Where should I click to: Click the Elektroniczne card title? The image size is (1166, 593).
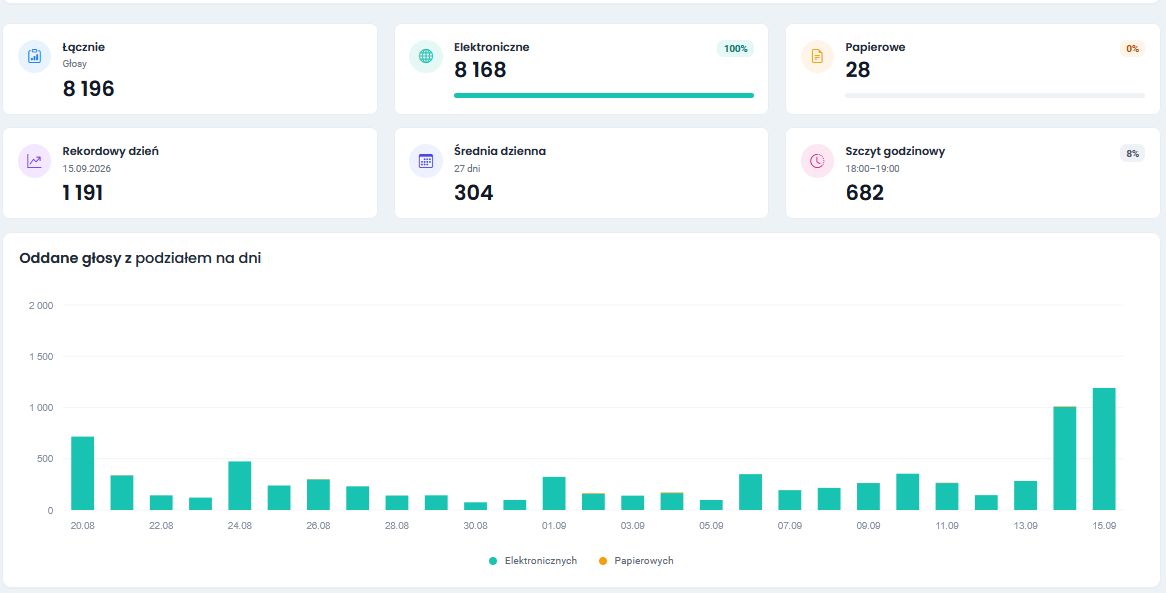click(x=492, y=47)
